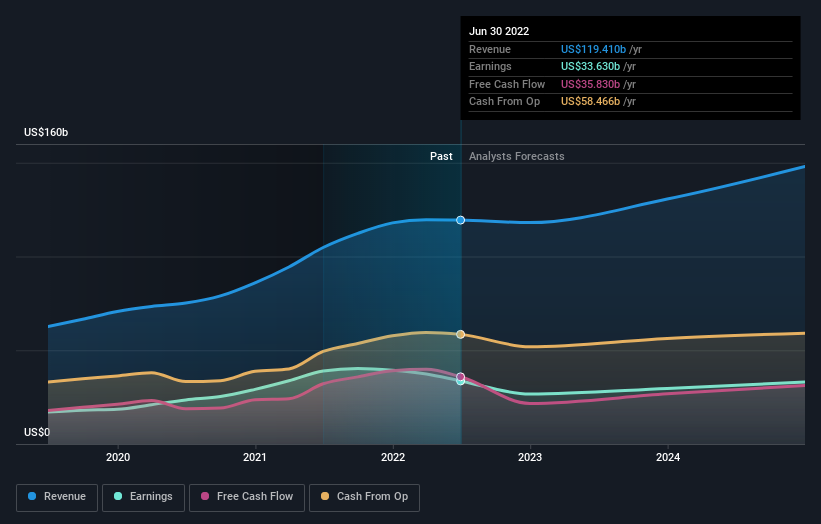The width and height of the screenshot is (821, 524).
Task: Click the US$119.410b revenue value
Action: click(593, 49)
